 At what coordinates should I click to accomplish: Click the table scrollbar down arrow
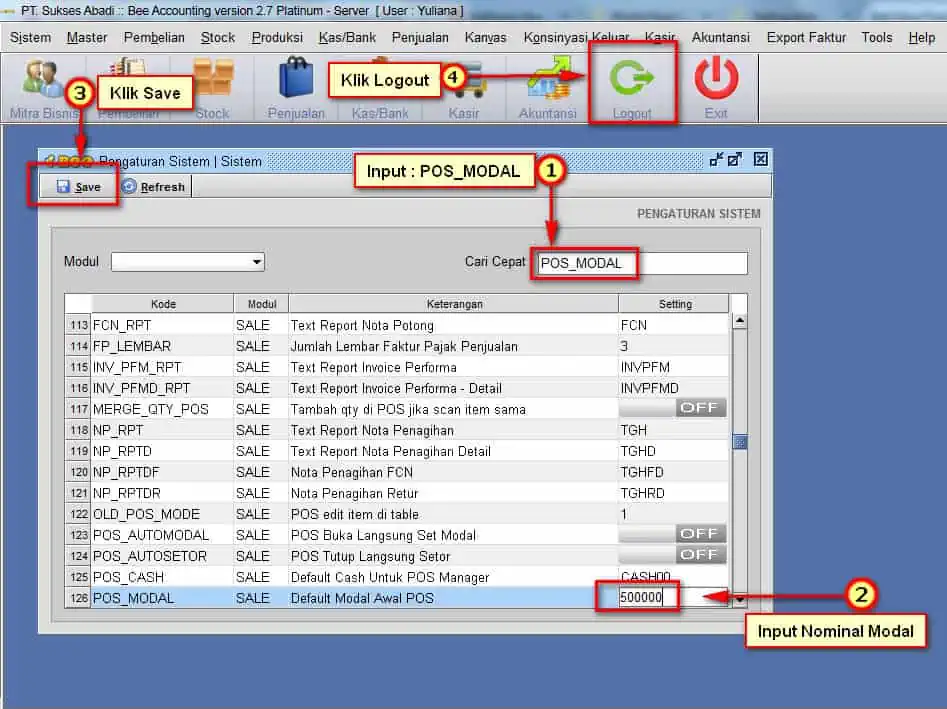coord(739,599)
